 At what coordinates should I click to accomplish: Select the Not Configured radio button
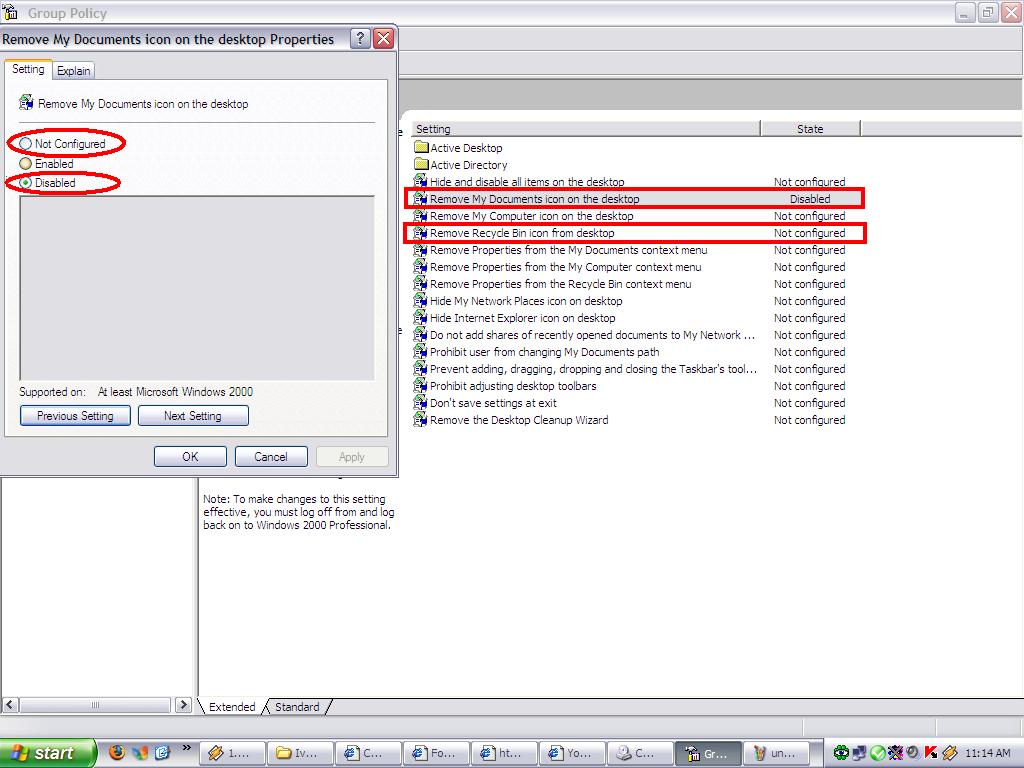25,143
